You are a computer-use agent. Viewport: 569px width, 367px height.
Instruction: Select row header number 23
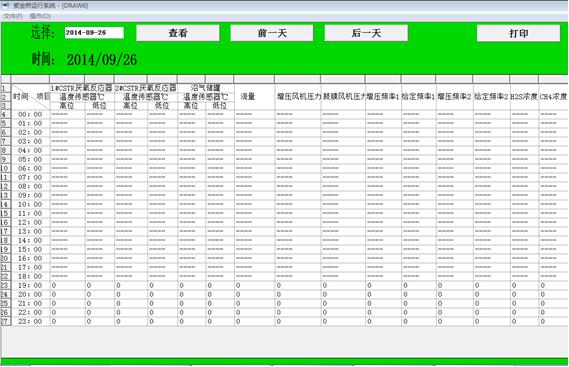[6, 285]
